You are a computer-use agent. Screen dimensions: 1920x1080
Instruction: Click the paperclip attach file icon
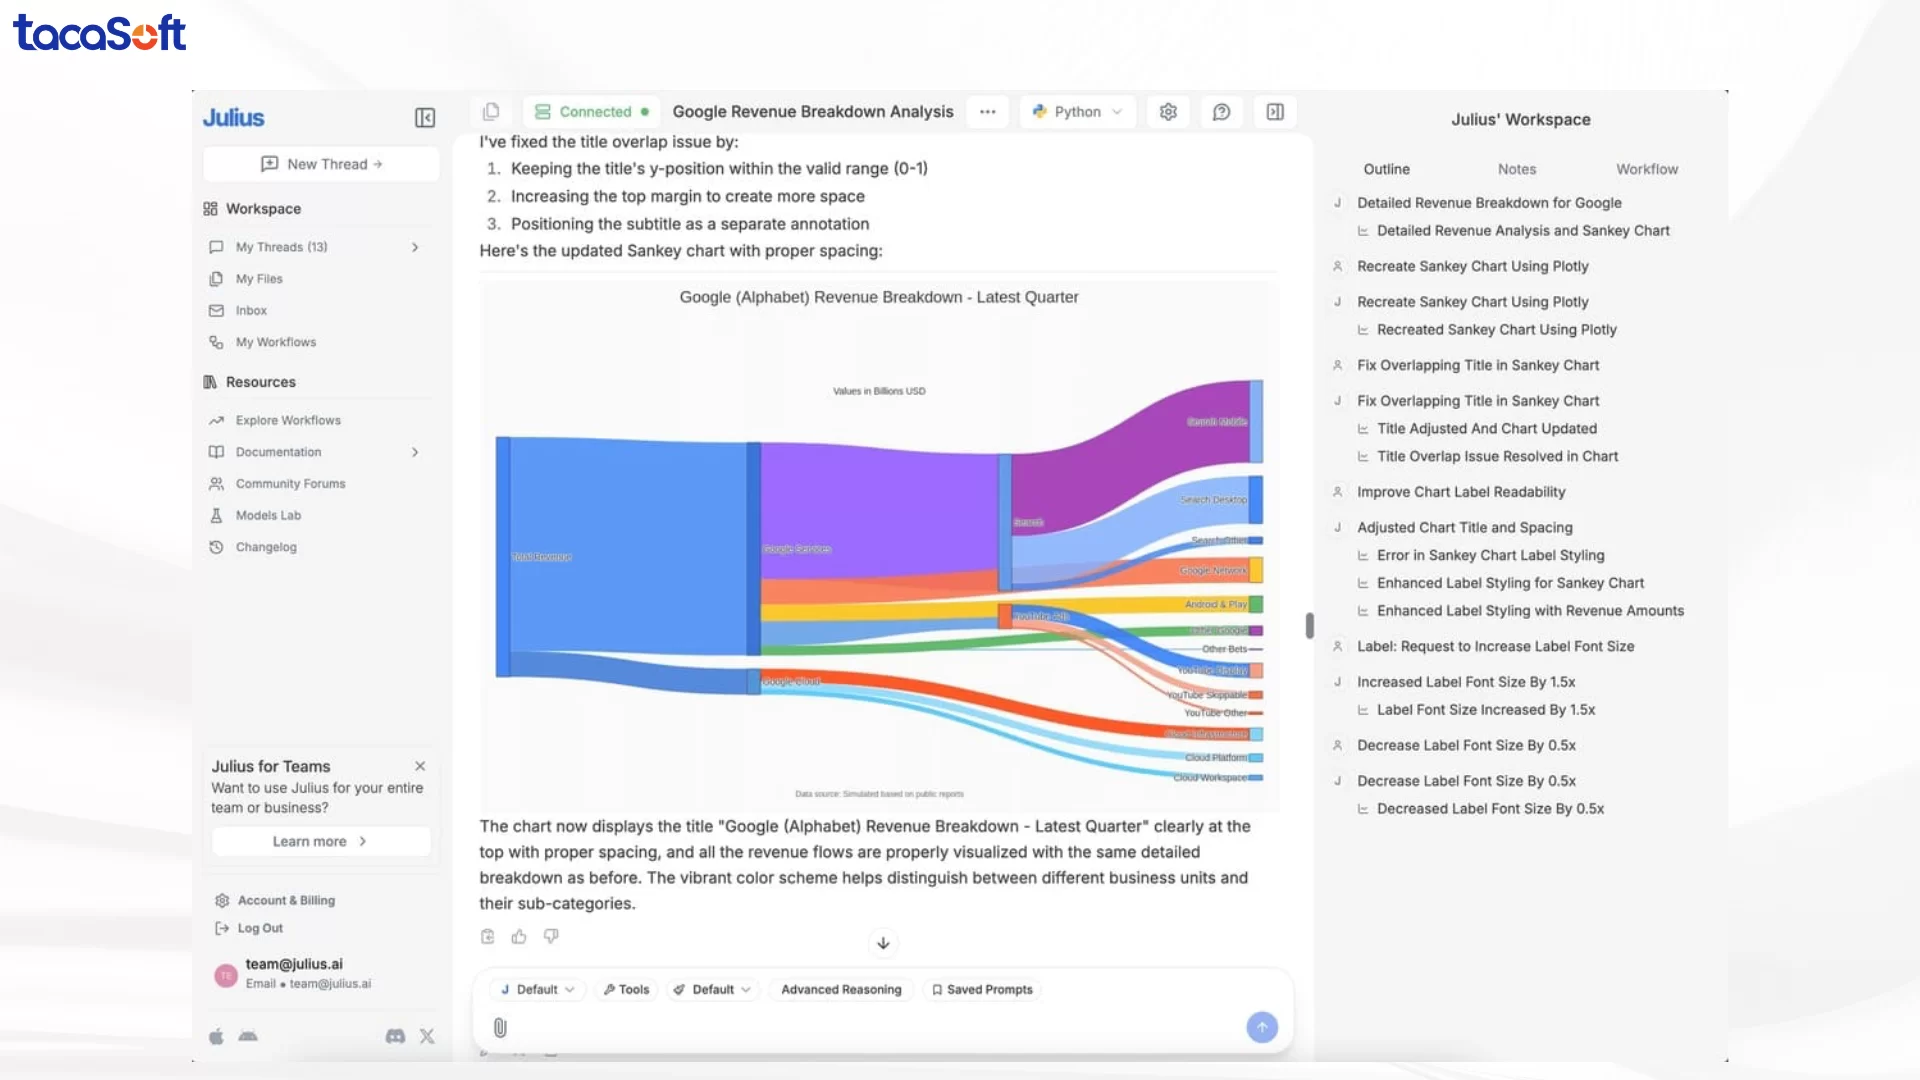pos(501,1027)
